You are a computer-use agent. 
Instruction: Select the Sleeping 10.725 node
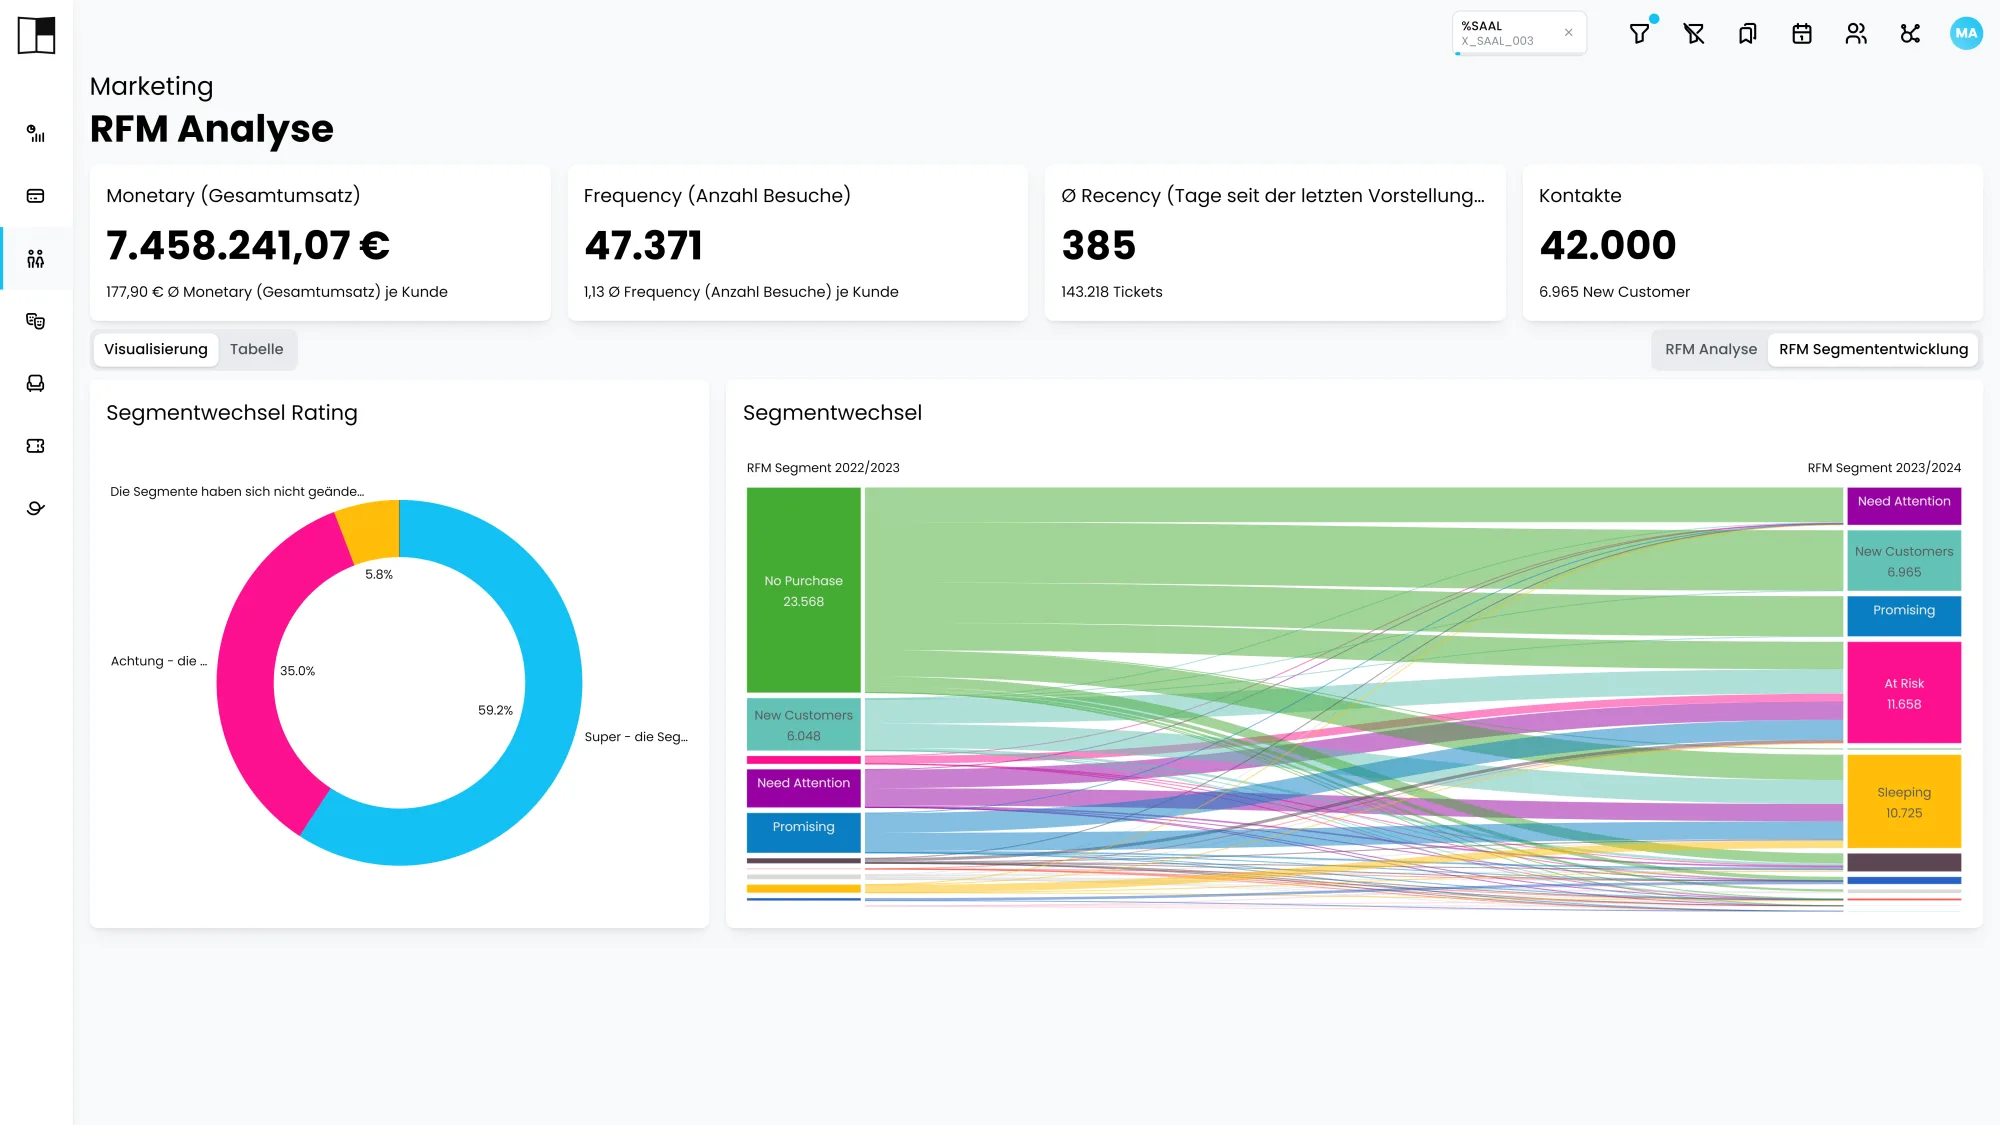point(1904,802)
